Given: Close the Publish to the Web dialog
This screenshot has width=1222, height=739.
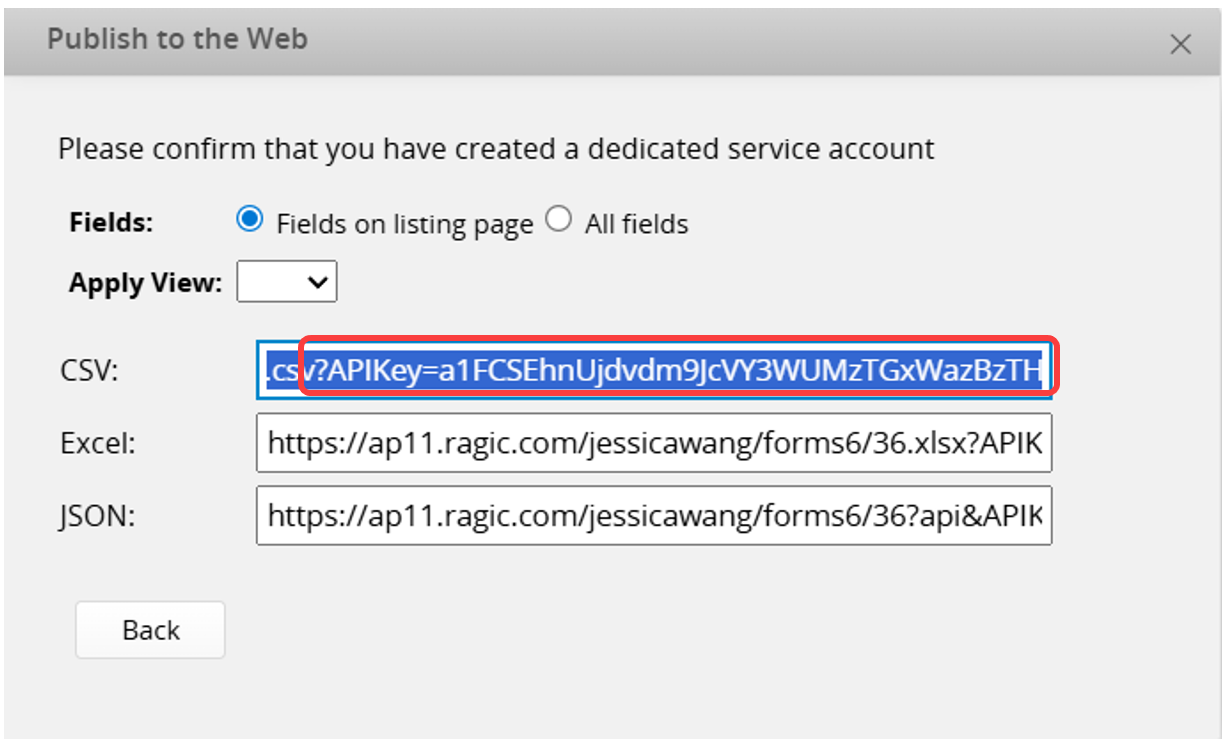Looking at the screenshot, I should (1180, 44).
